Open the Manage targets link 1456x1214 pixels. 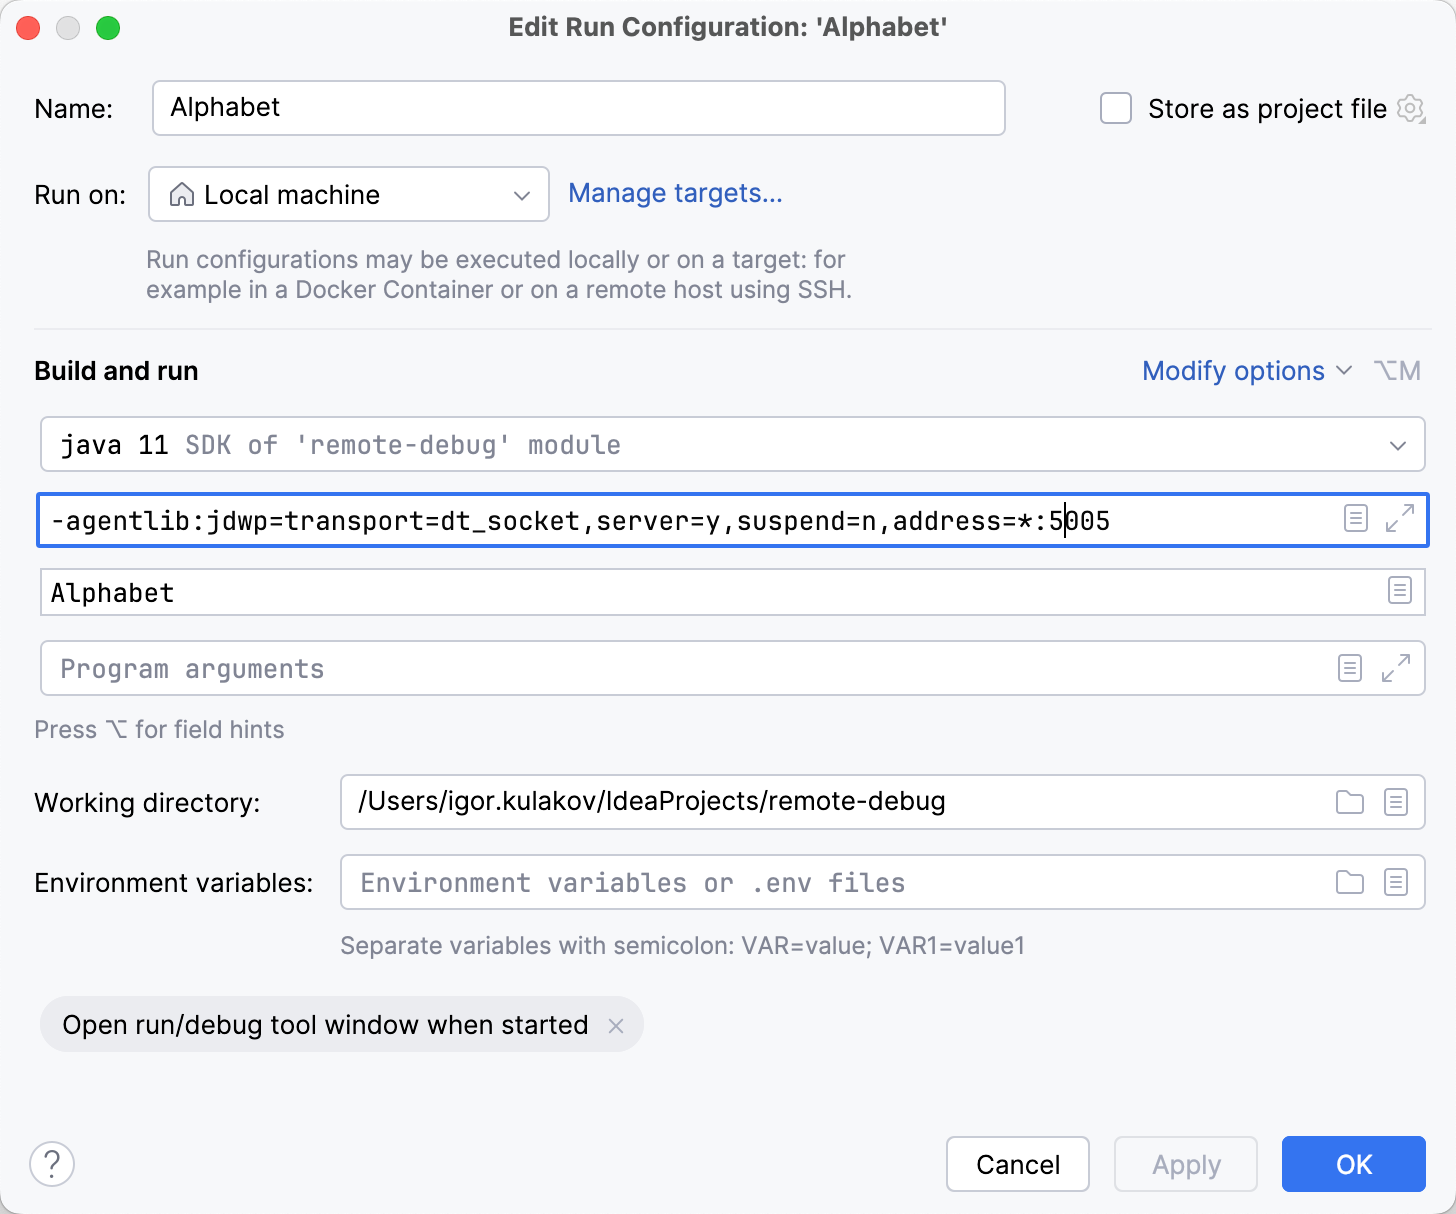pyautogui.click(x=675, y=193)
